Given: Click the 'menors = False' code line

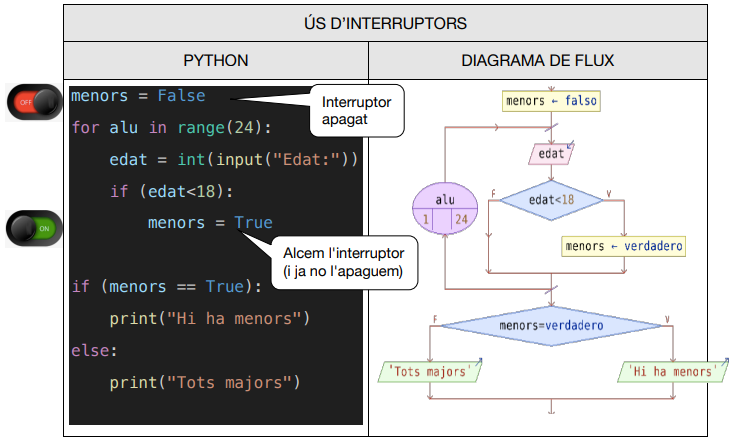Looking at the screenshot, I should (138, 96).
